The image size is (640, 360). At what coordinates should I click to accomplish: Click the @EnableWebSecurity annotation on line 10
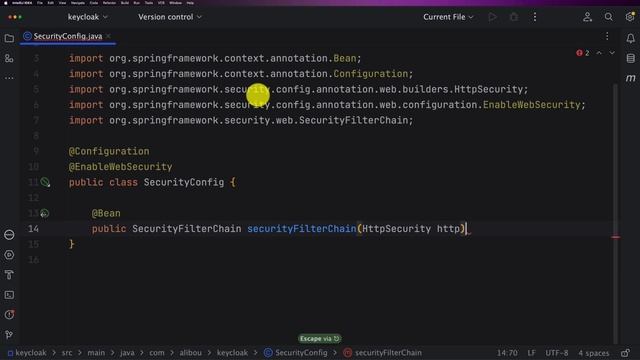(120, 167)
